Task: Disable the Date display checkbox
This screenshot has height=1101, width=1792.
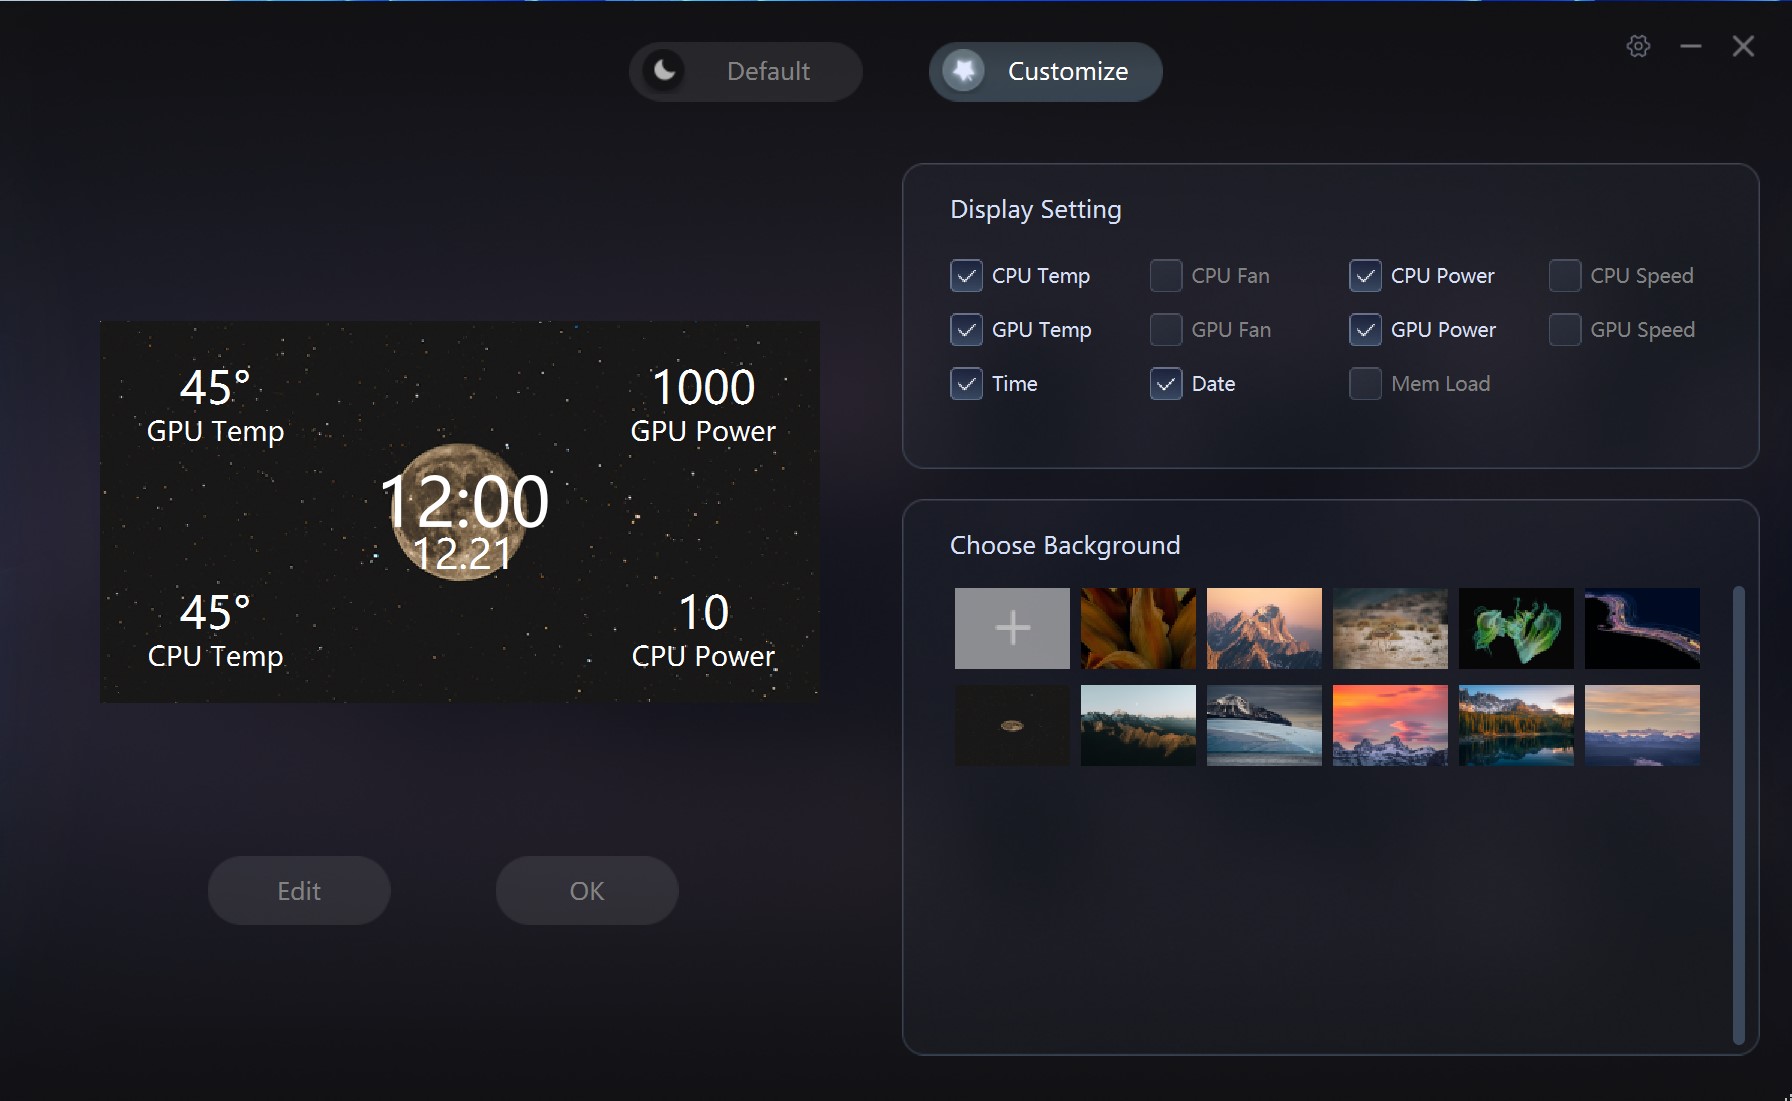Action: click(1166, 384)
